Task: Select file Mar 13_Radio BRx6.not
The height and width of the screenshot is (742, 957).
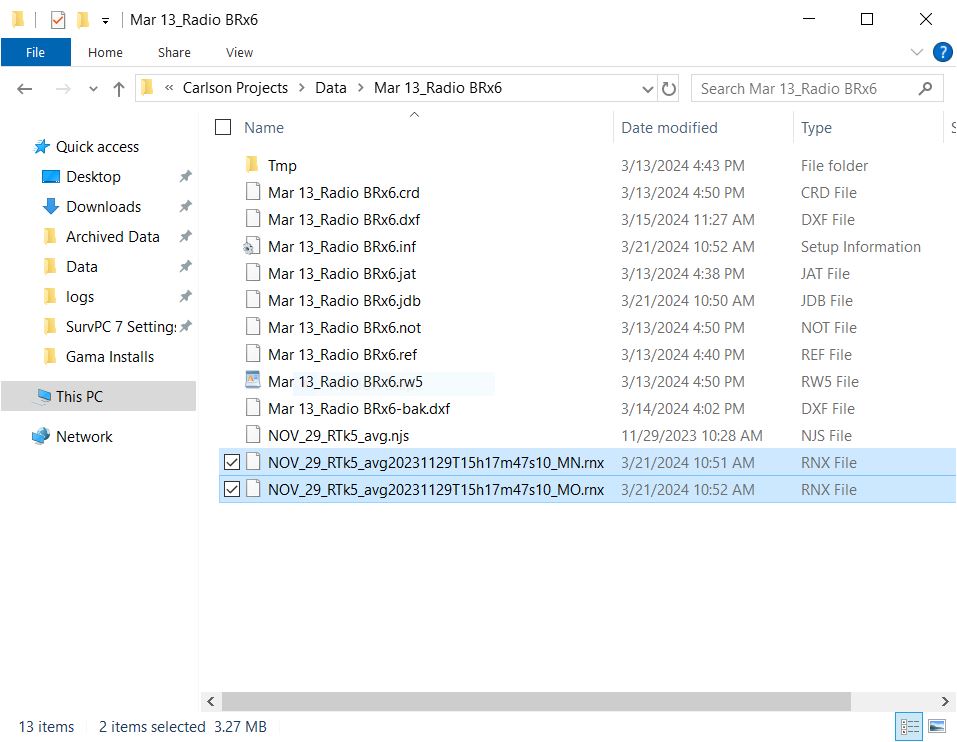Action: [344, 328]
